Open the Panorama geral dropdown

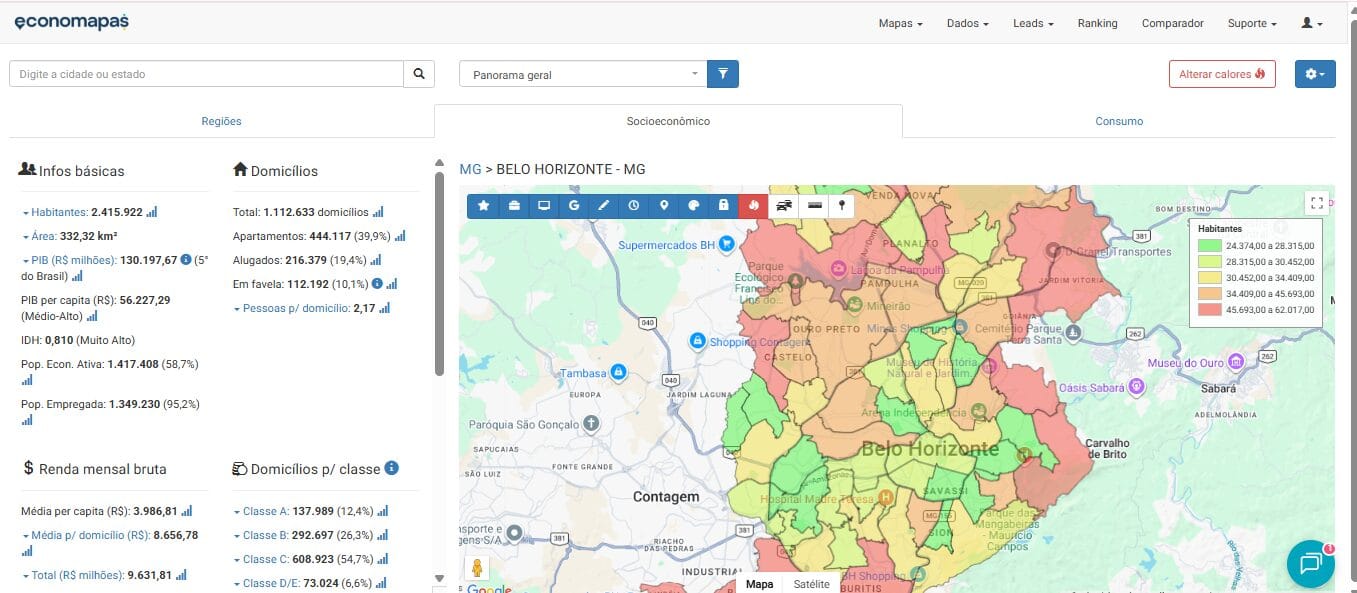point(583,74)
